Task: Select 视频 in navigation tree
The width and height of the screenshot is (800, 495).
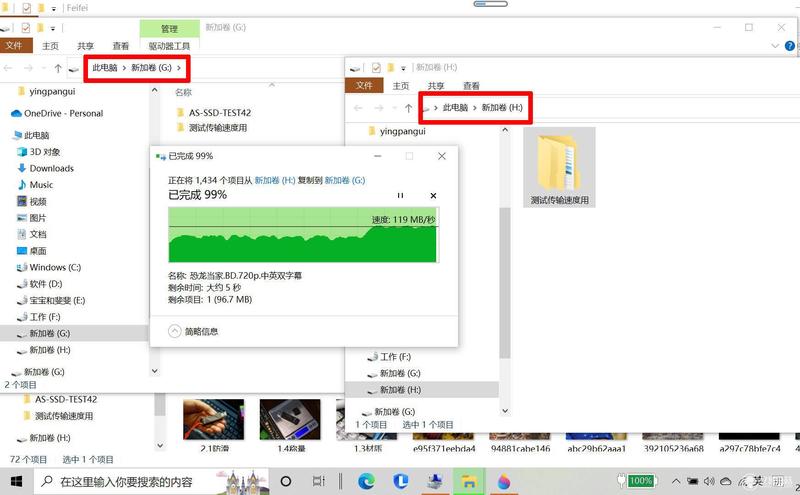Action: tap(32, 201)
